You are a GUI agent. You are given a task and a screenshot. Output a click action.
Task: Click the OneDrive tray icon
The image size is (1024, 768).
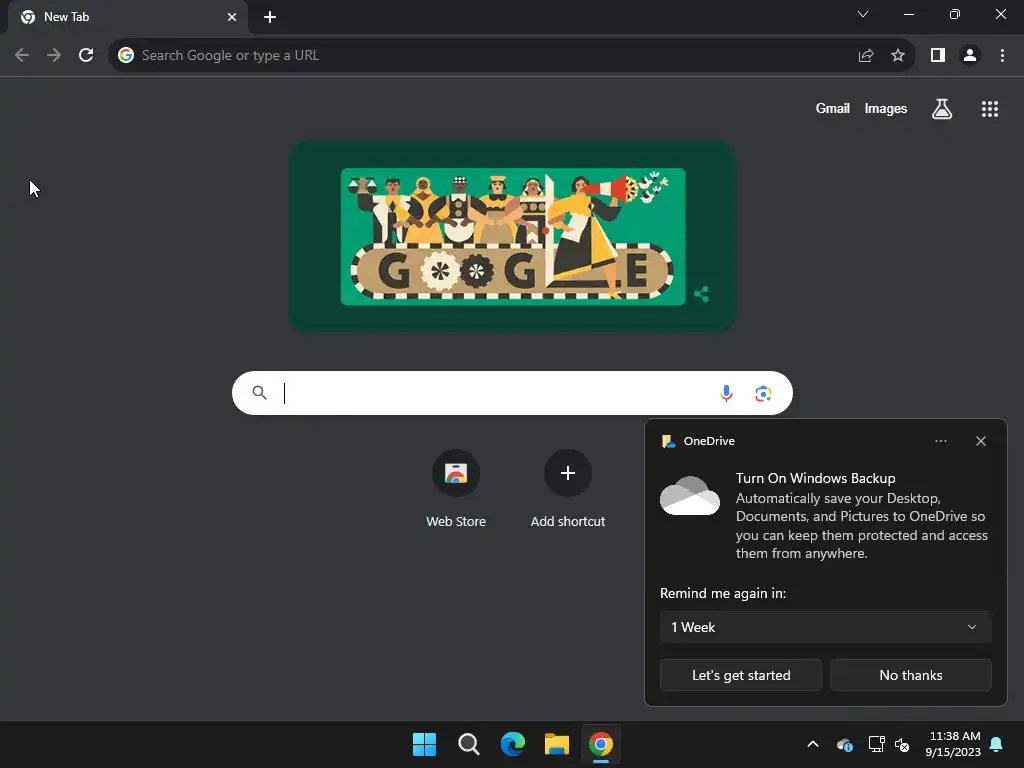click(844, 744)
